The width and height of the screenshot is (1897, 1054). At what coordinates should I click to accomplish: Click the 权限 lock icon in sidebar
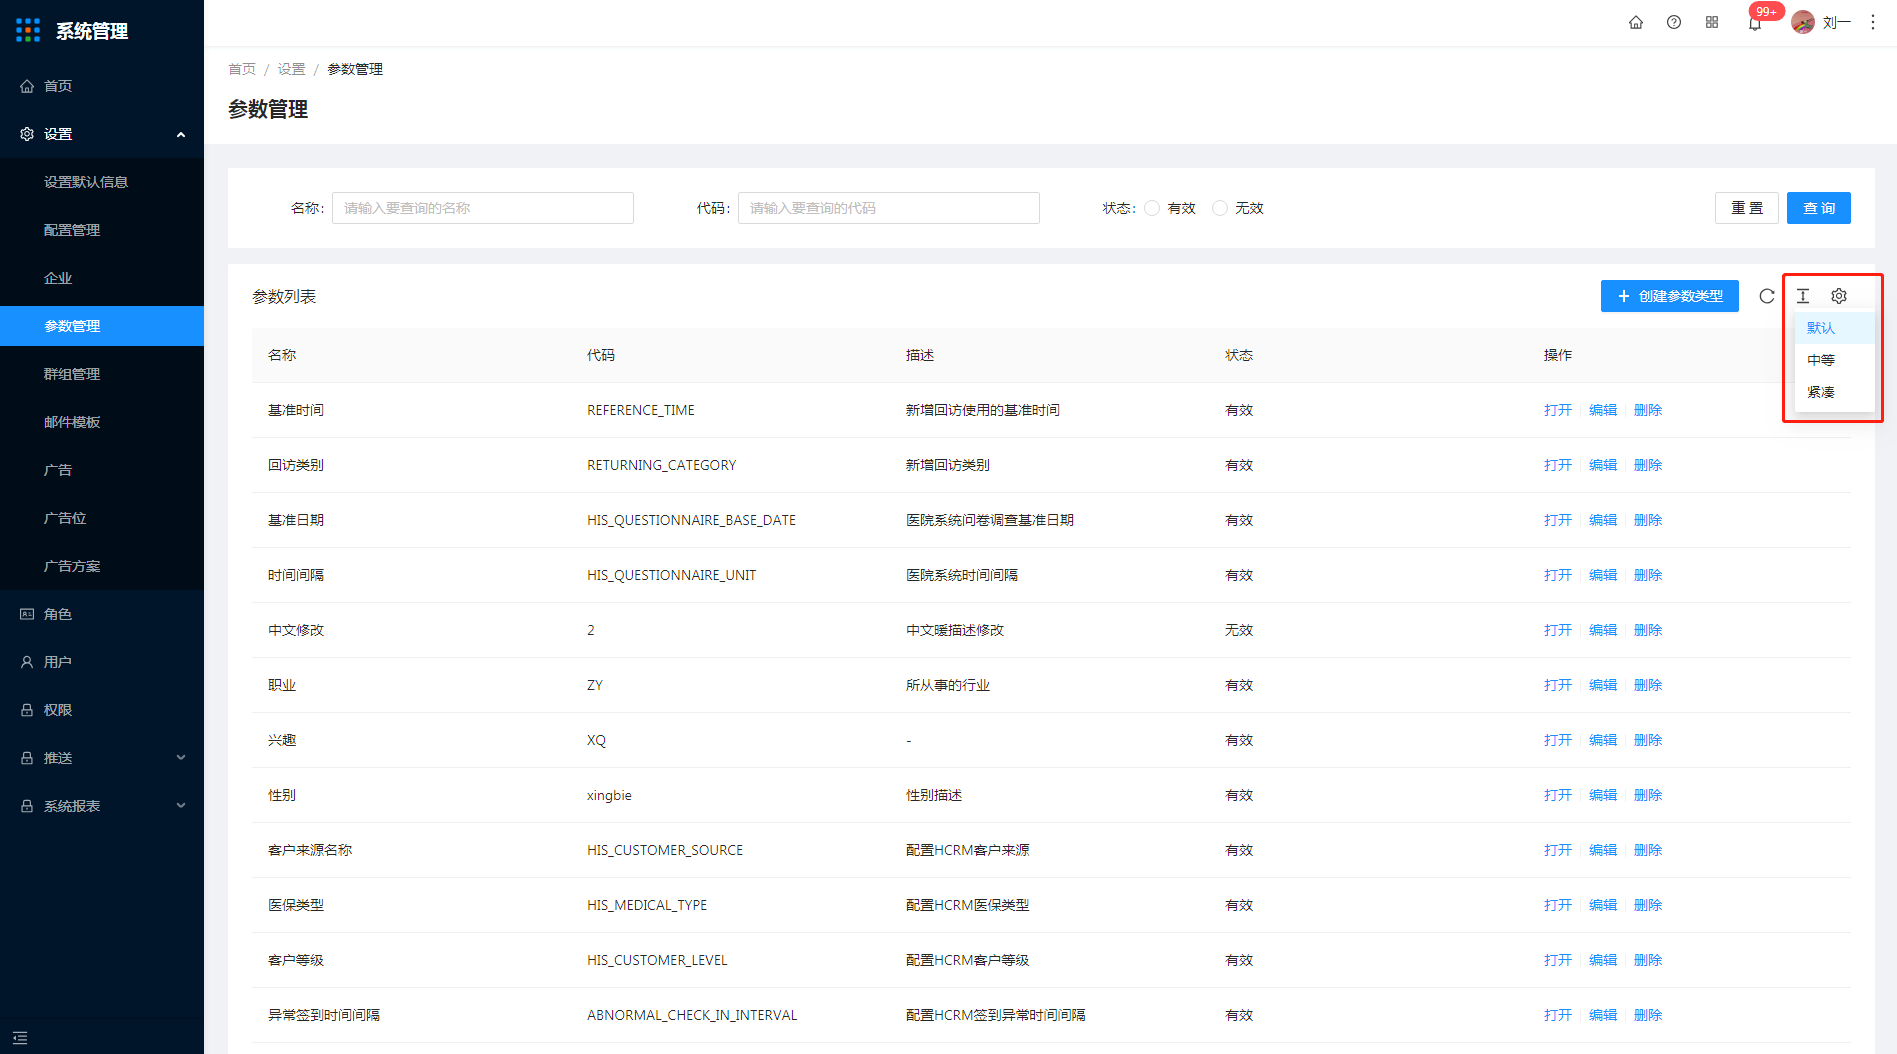click(x=27, y=710)
